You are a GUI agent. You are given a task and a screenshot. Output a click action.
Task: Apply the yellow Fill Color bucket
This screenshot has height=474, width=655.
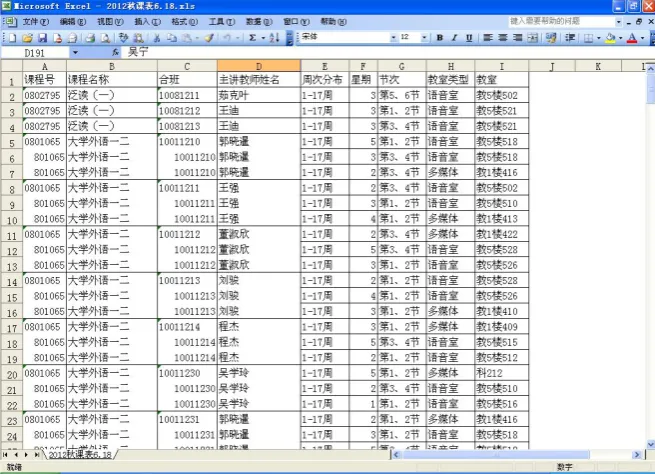610,38
